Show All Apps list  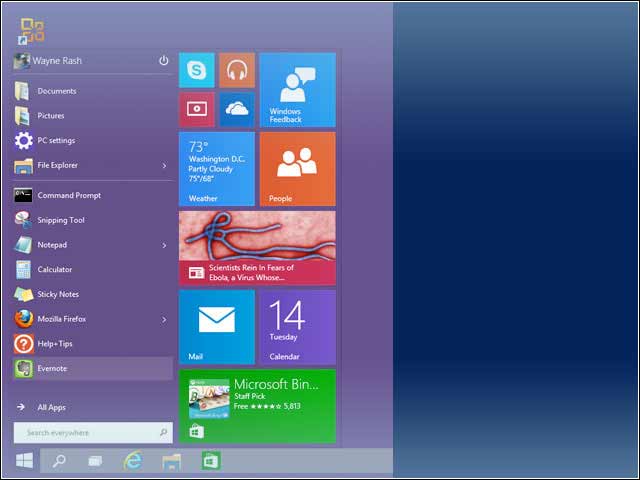pos(41,407)
